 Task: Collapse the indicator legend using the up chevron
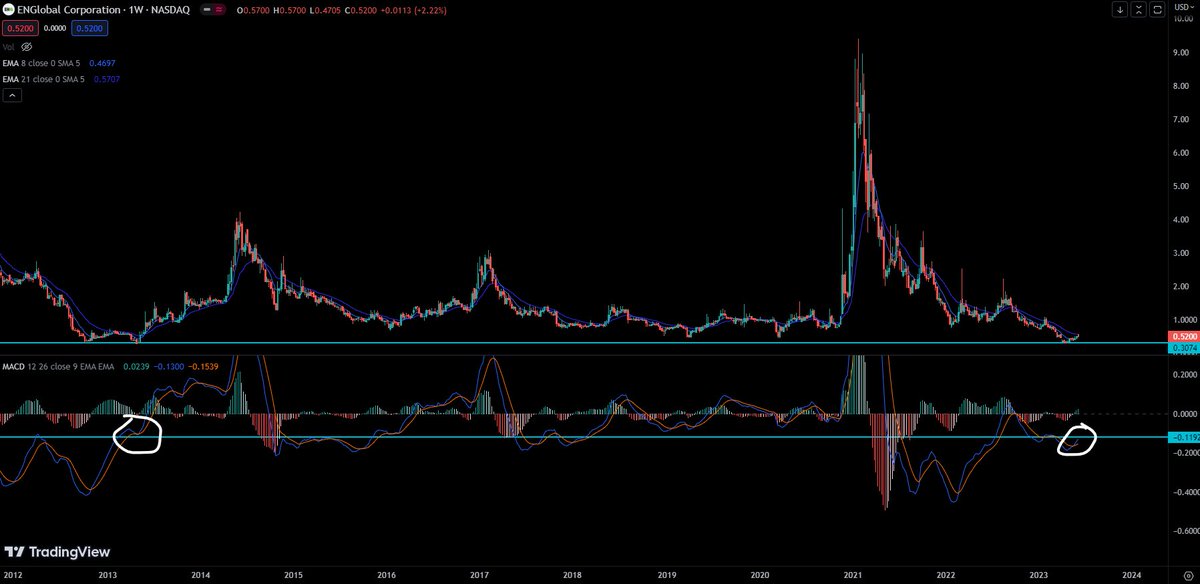click(x=11, y=94)
